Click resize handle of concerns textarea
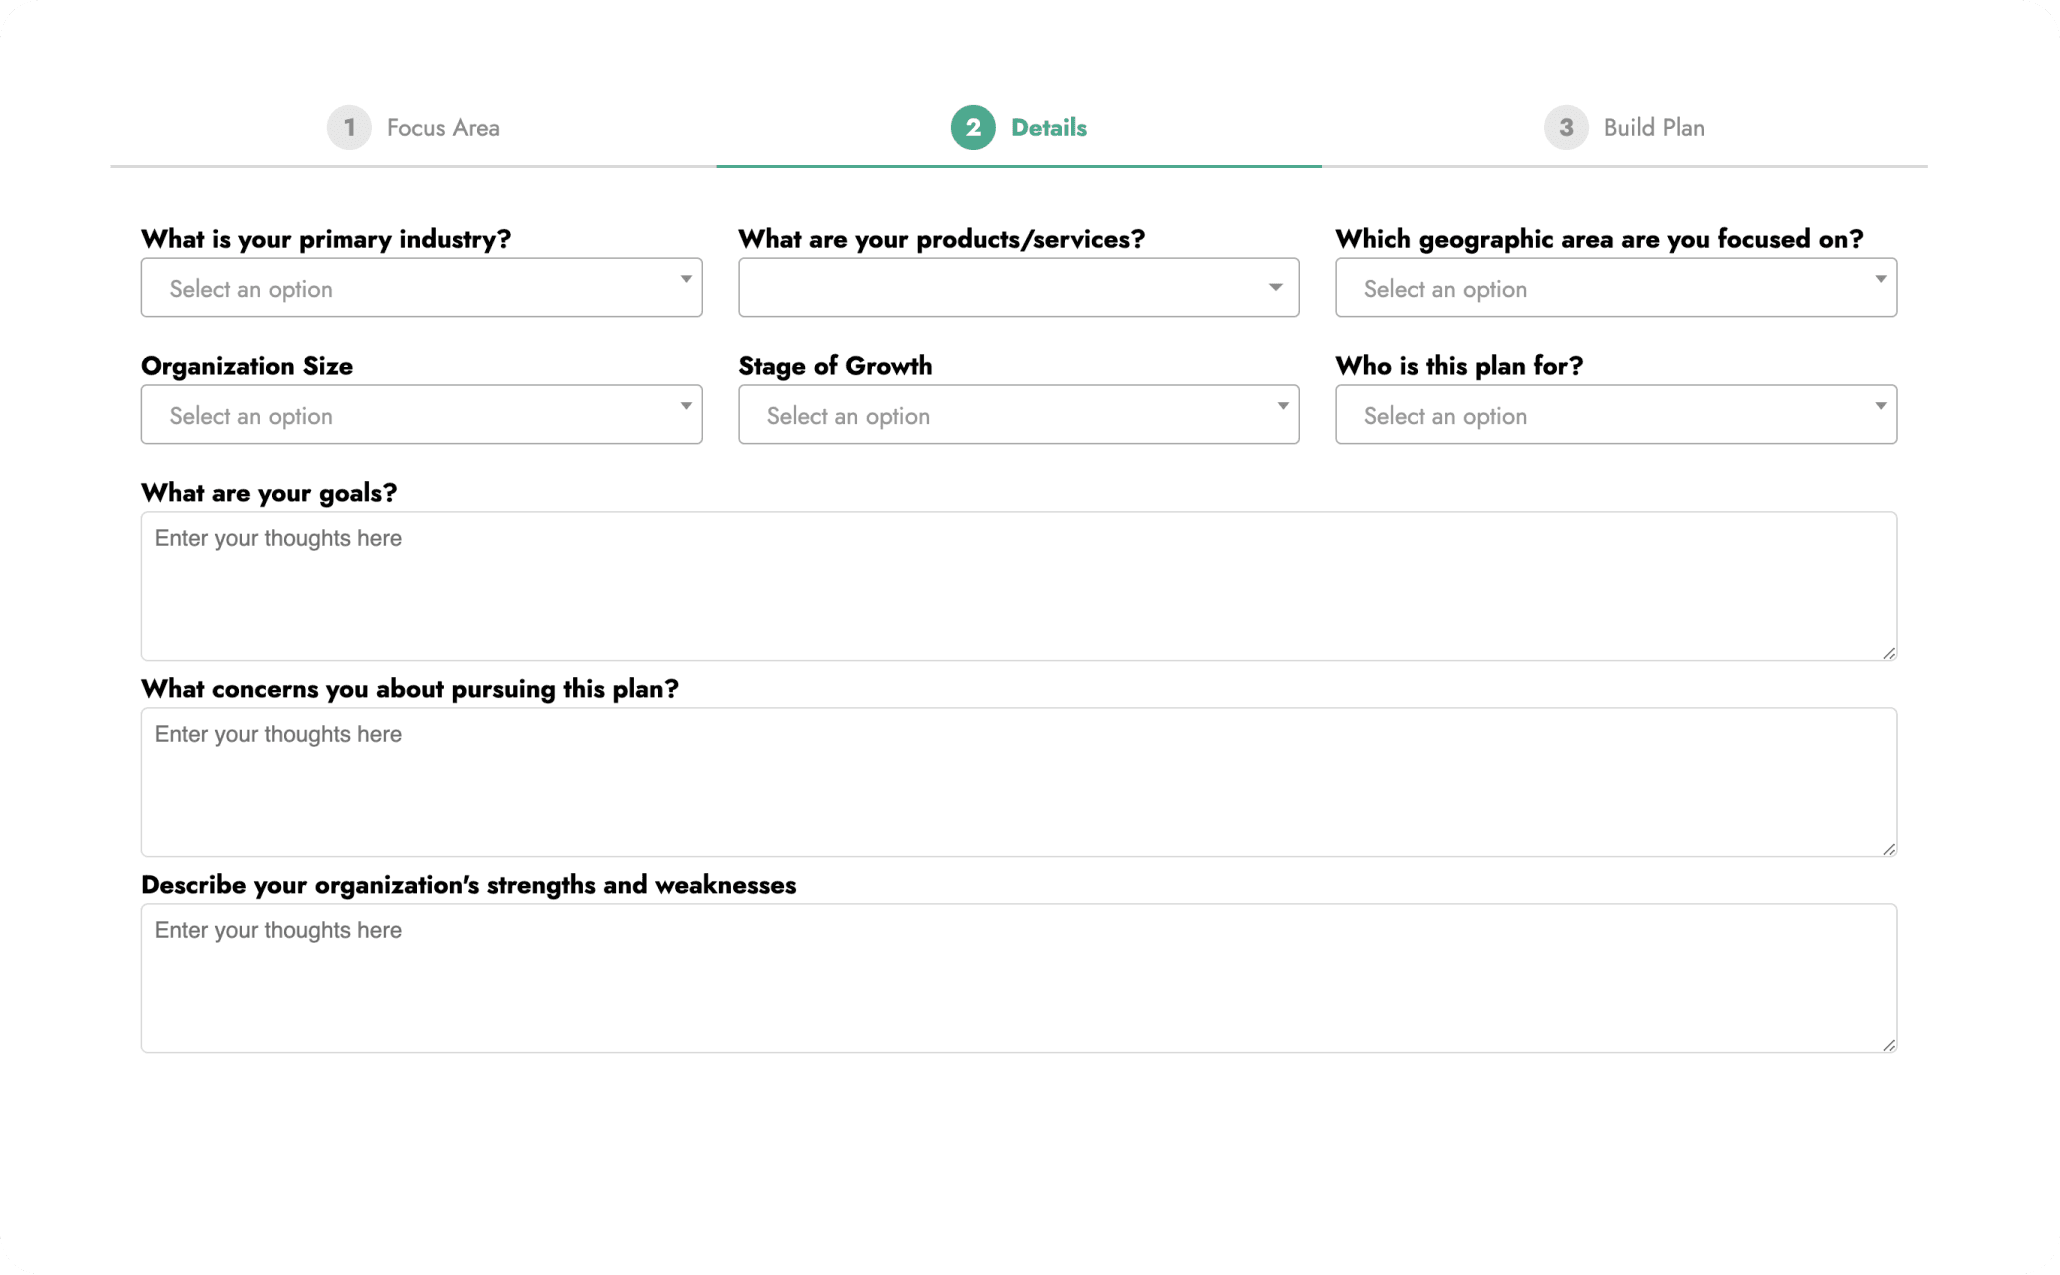The height and width of the screenshot is (1275, 2060). tap(1888, 849)
